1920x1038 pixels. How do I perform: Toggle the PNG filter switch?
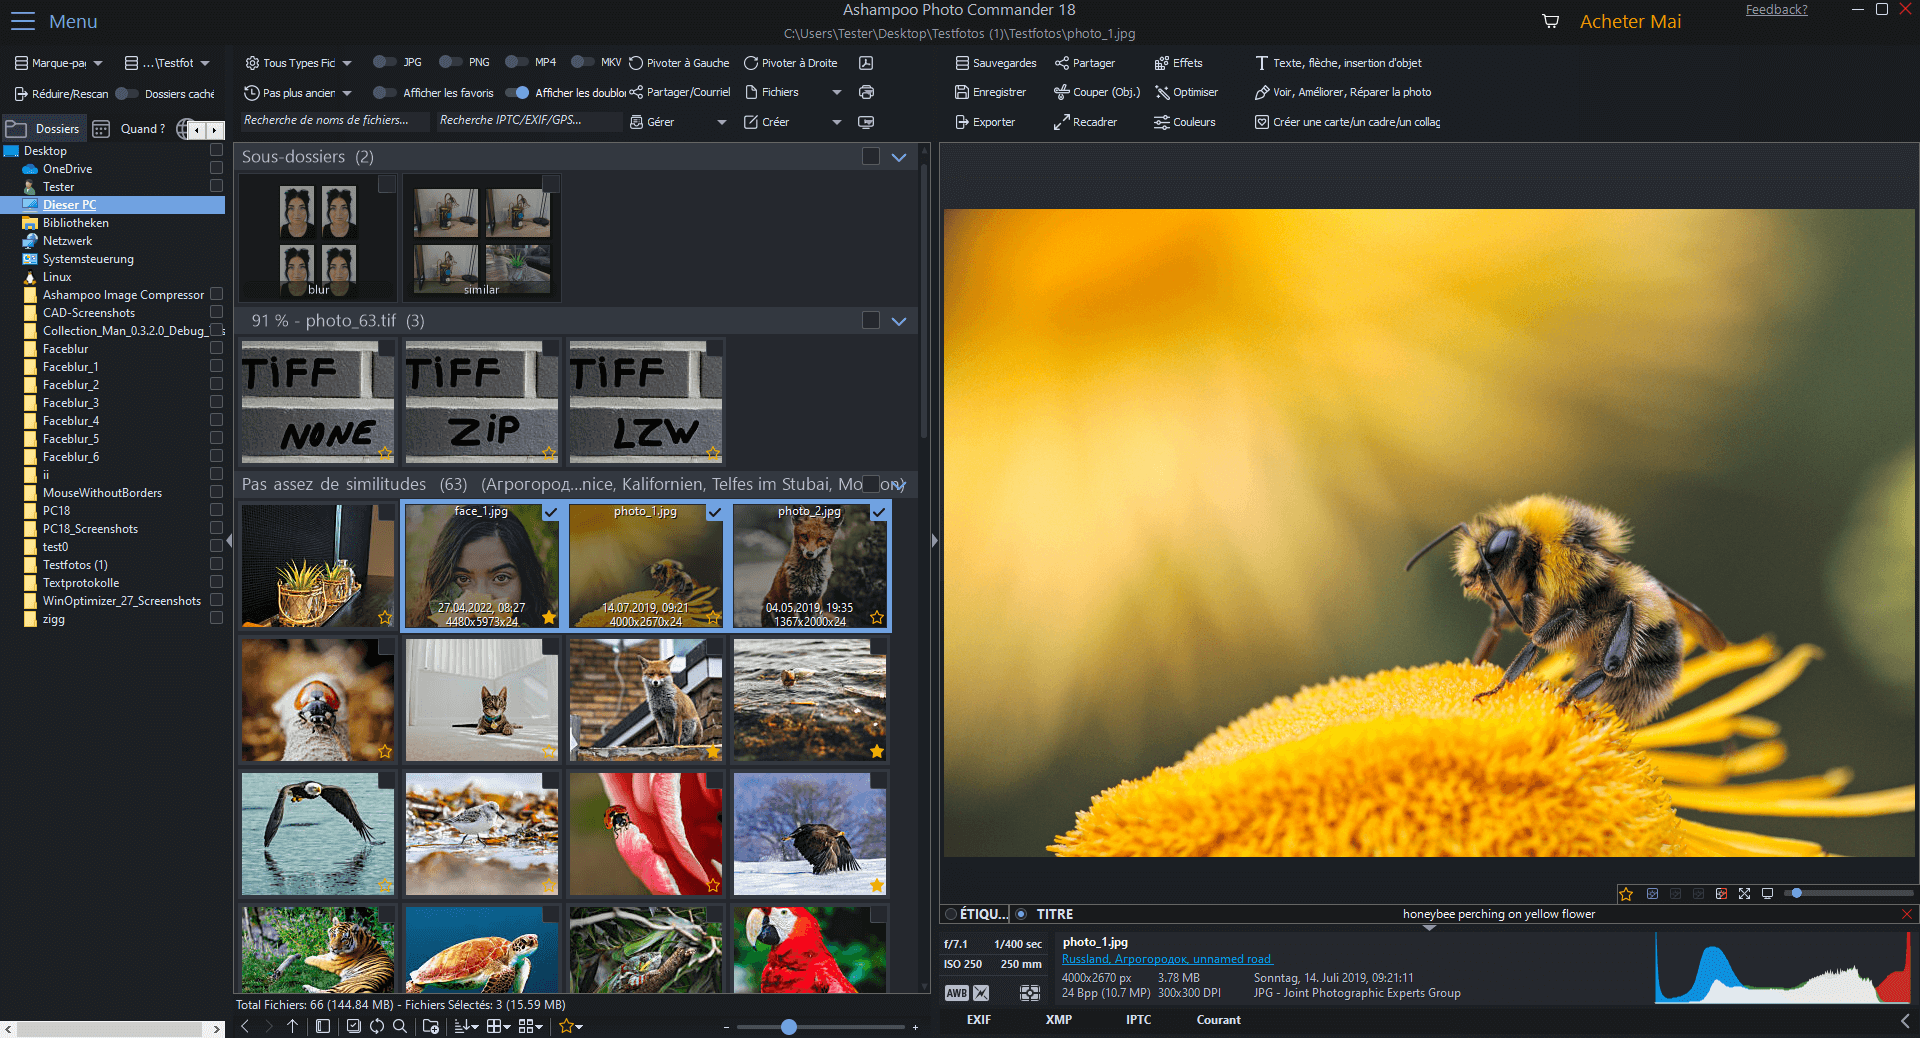[x=450, y=62]
